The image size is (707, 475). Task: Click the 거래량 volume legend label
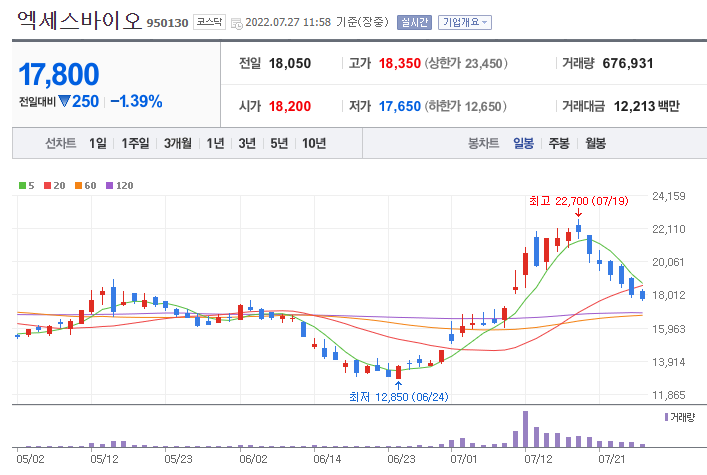[683, 417]
